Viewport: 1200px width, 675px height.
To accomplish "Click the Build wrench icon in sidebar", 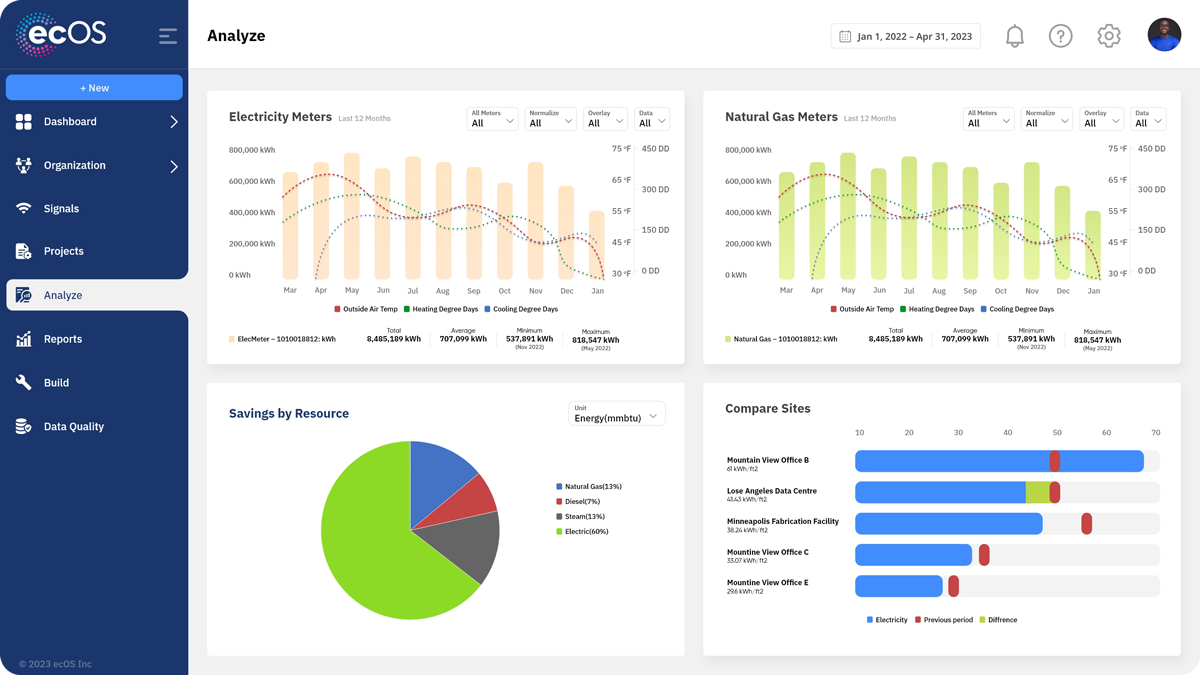I will click(x=24, y=383).
